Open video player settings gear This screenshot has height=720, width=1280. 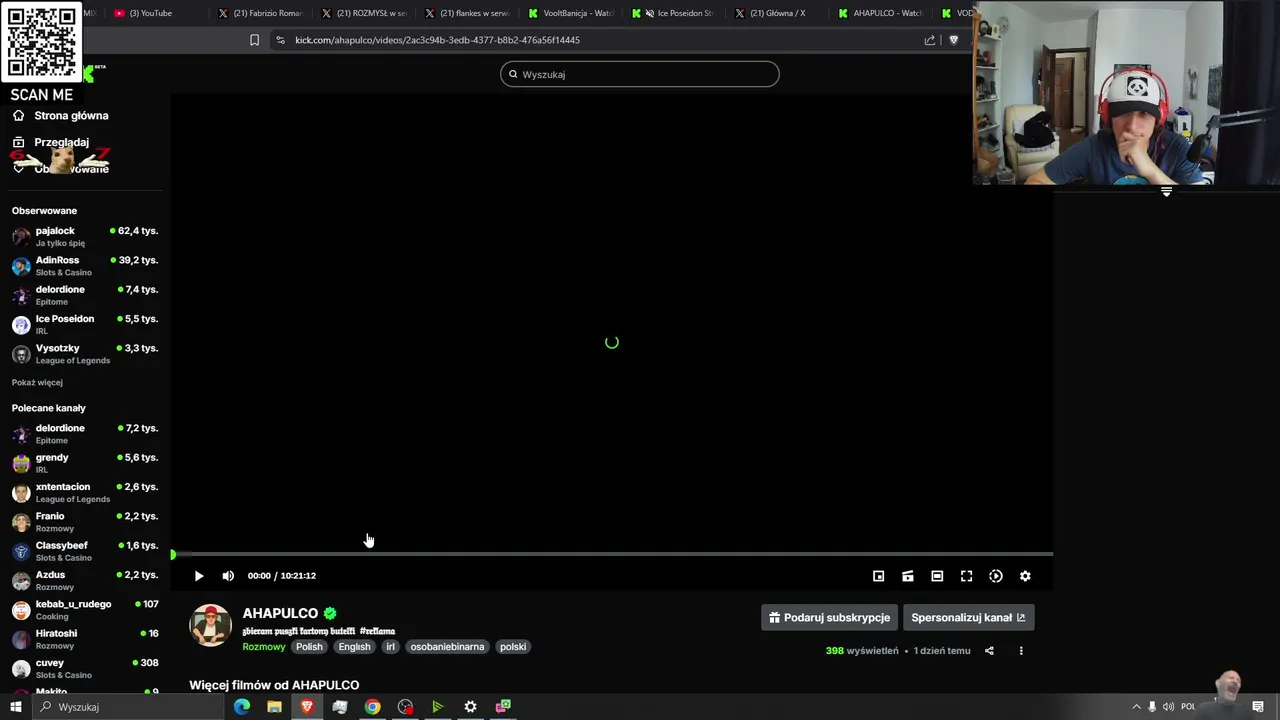point(1025,576)
